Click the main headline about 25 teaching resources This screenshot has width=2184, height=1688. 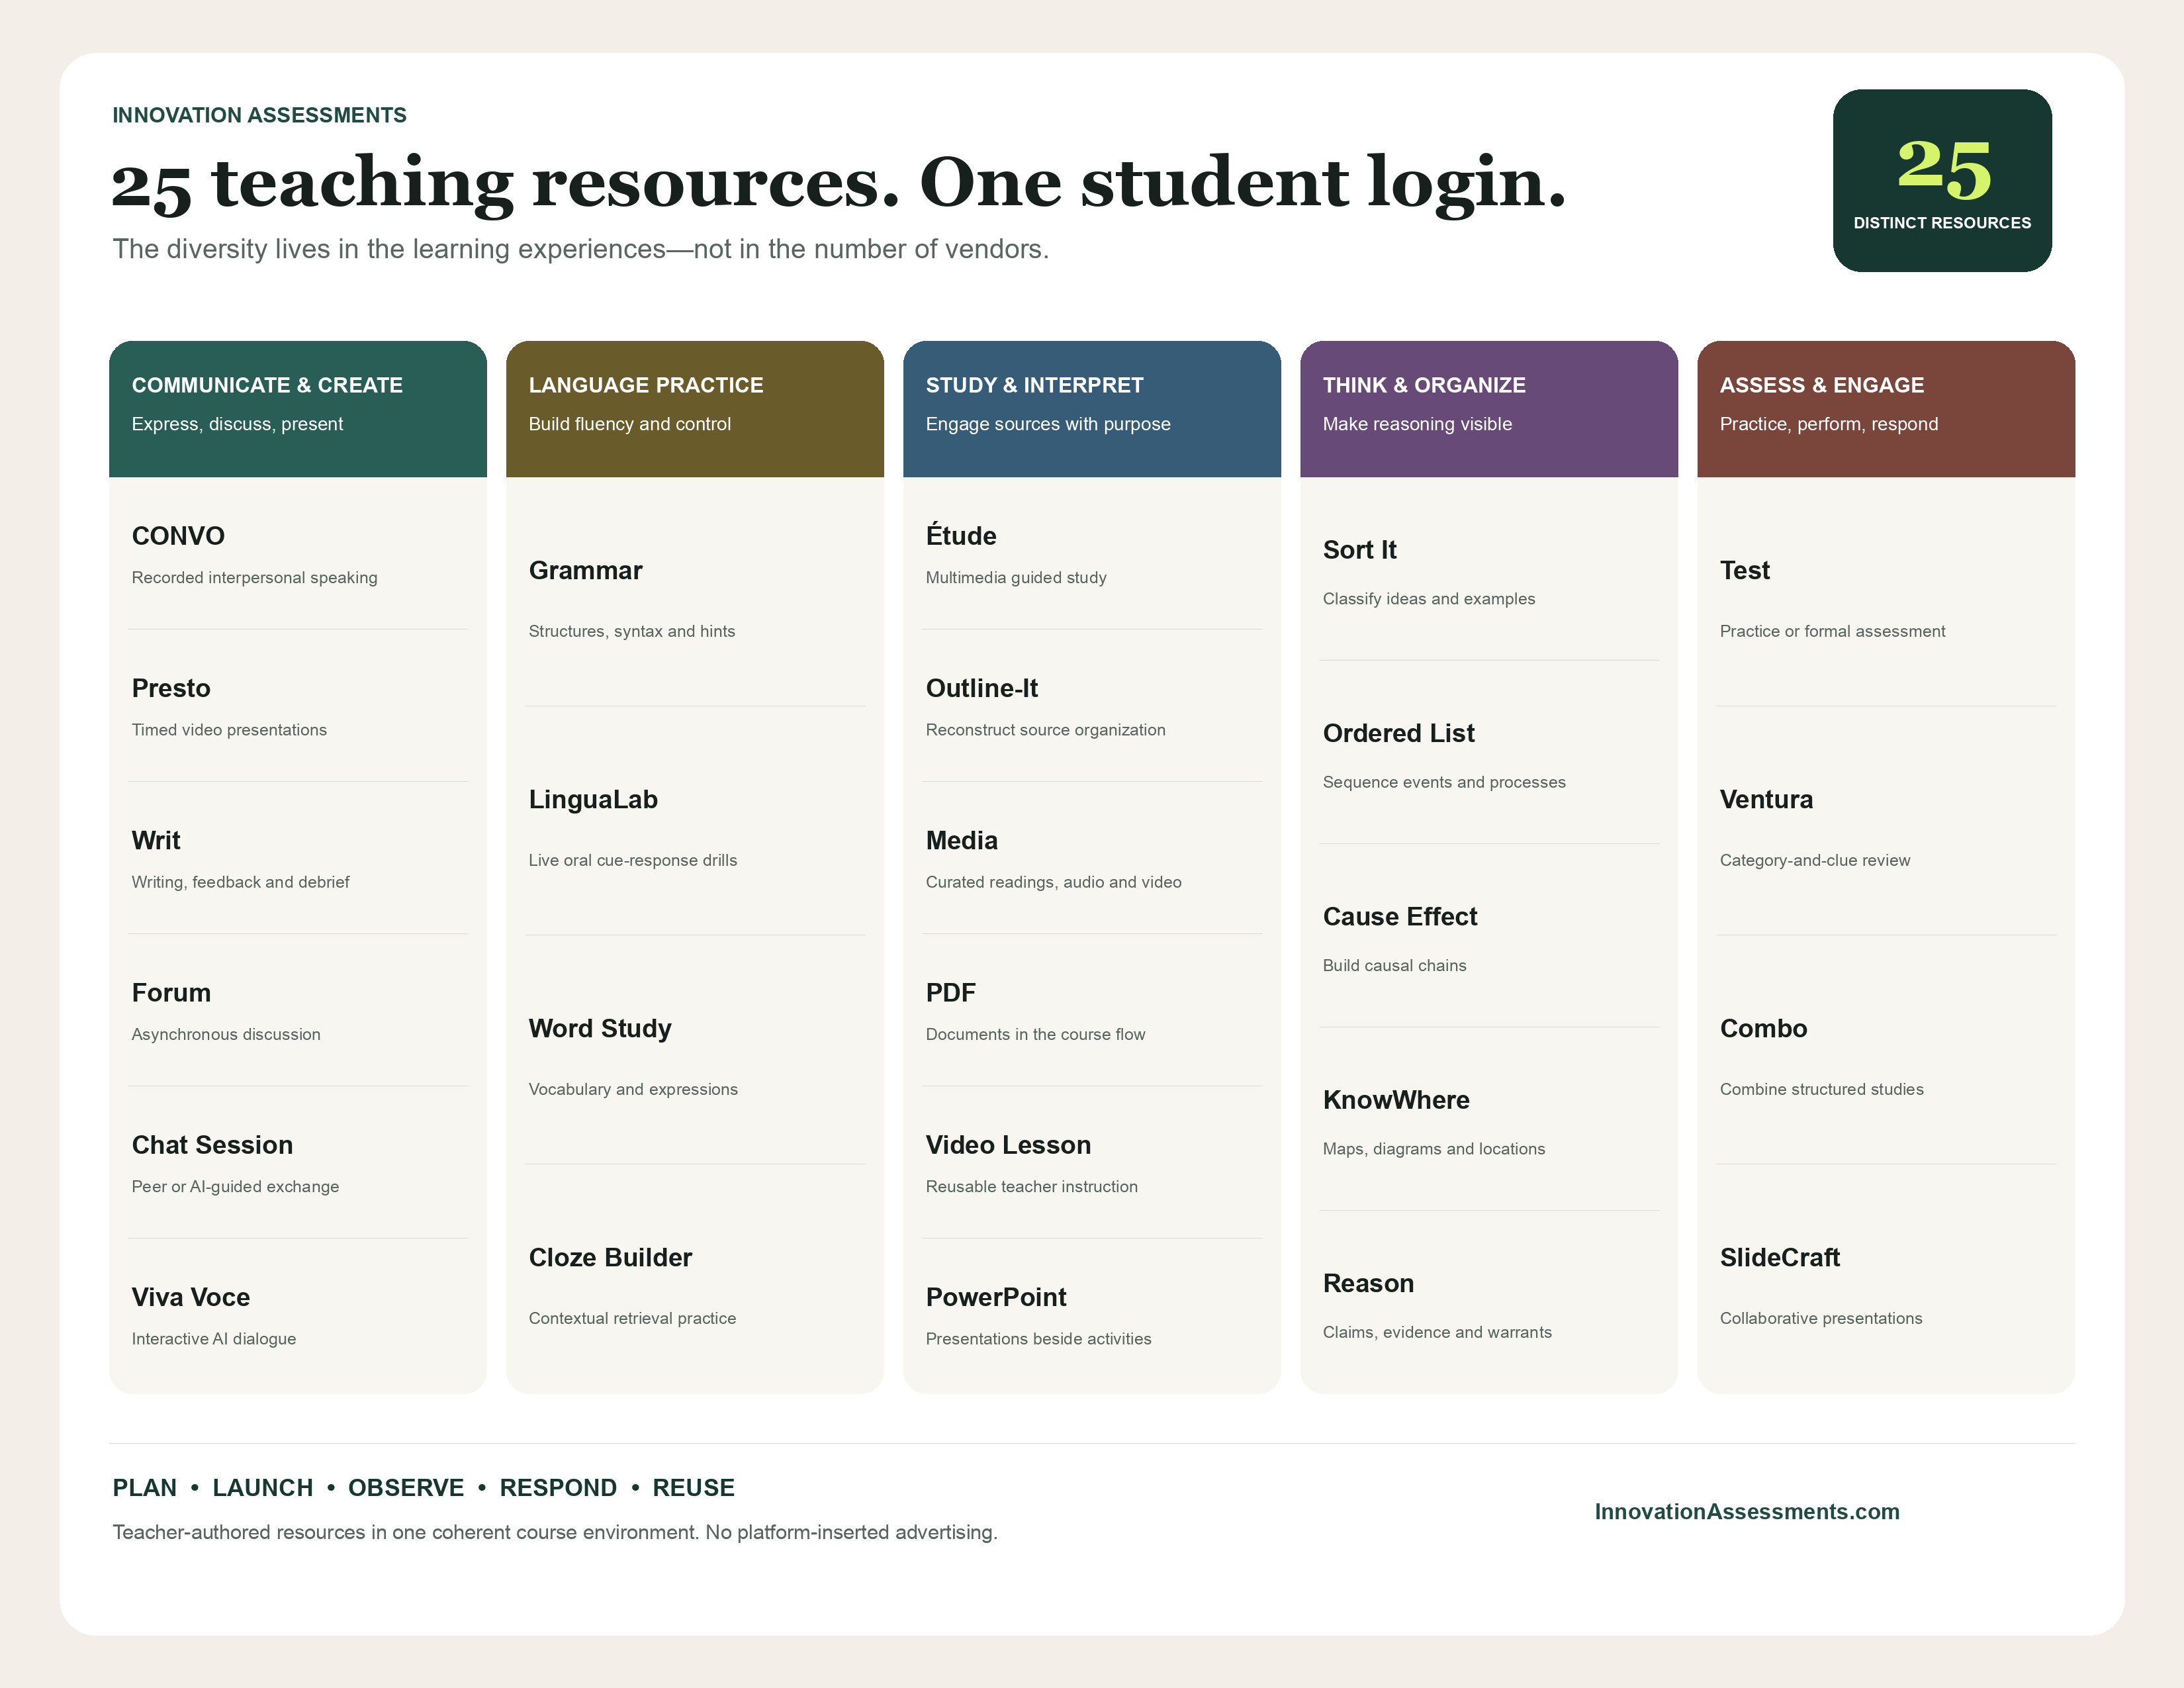tap(838, 183)
